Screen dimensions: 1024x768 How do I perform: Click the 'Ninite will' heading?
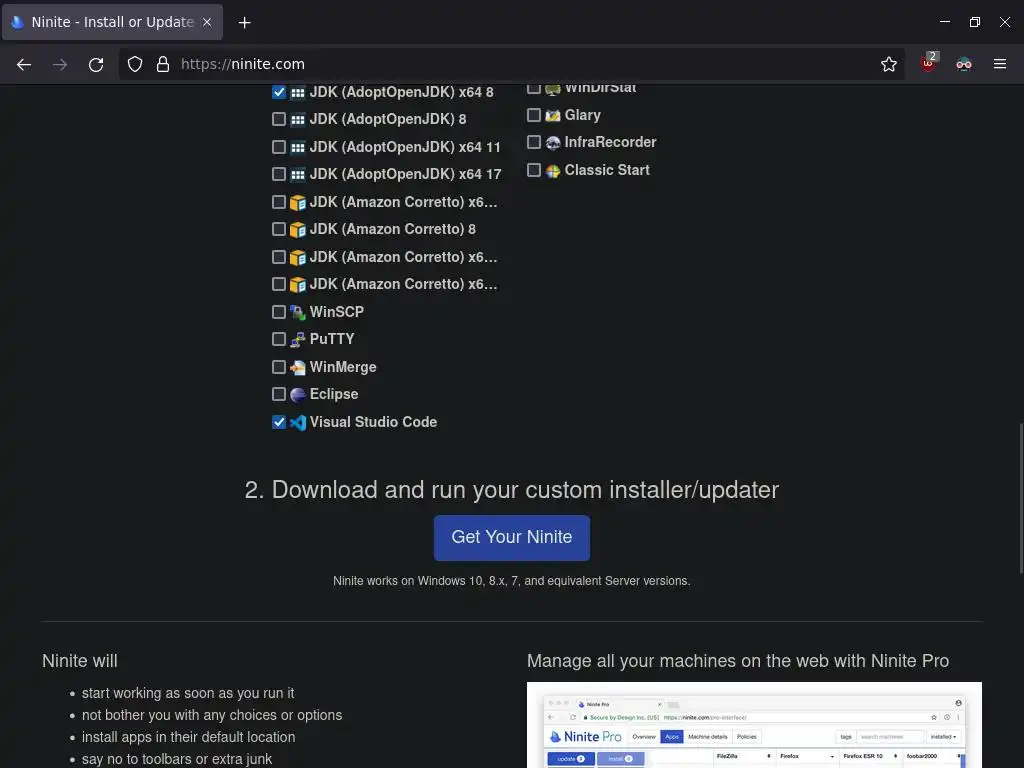coord(80,661)
